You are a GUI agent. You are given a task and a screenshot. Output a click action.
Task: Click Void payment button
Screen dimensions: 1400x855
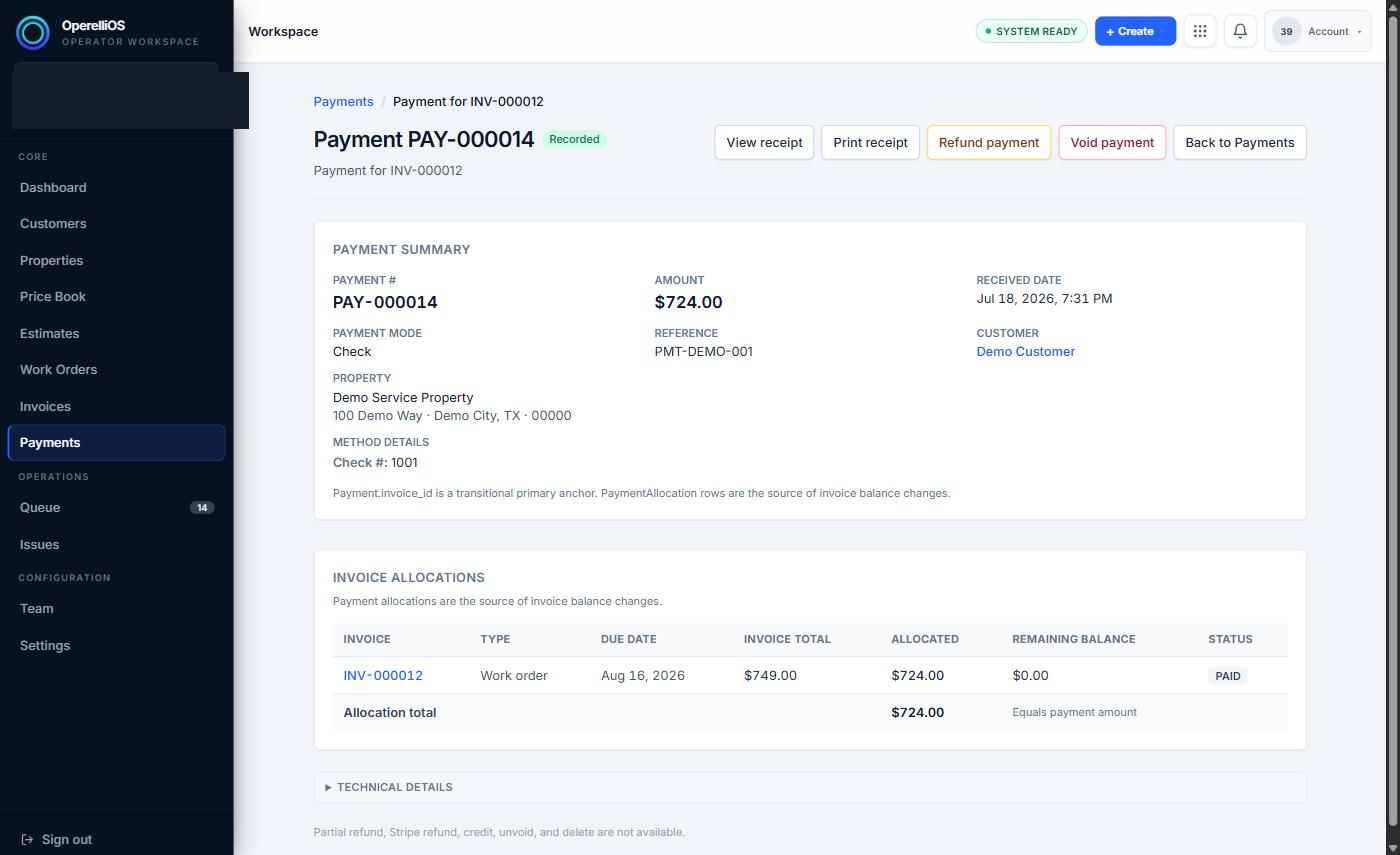point(1112,142)
